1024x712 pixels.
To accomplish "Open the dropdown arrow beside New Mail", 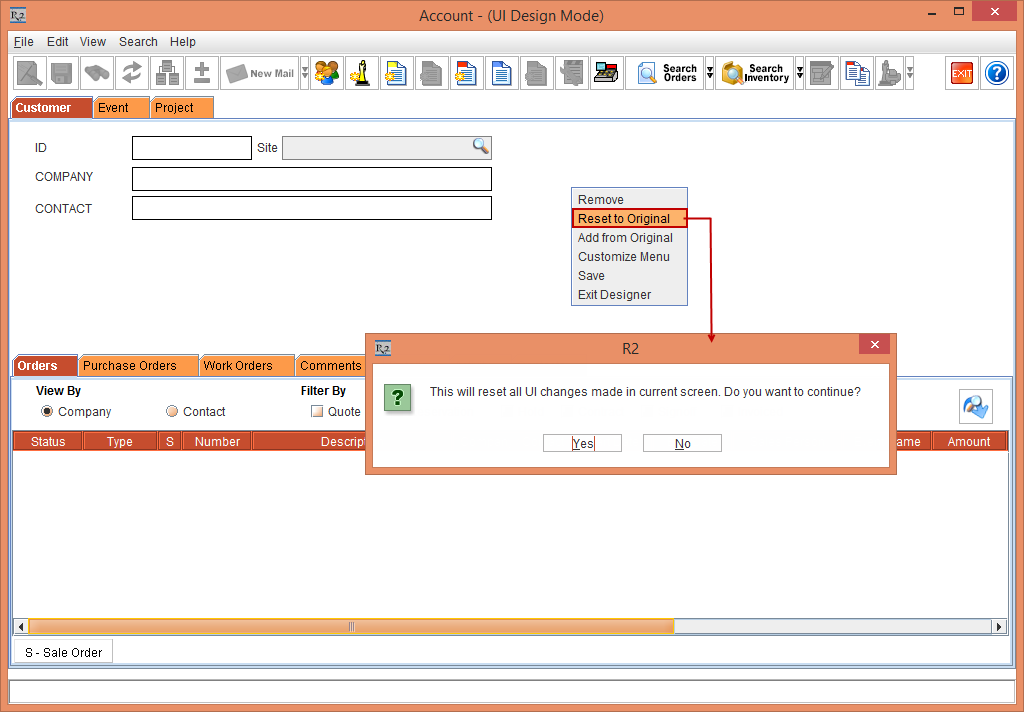I will click(304, 73).
